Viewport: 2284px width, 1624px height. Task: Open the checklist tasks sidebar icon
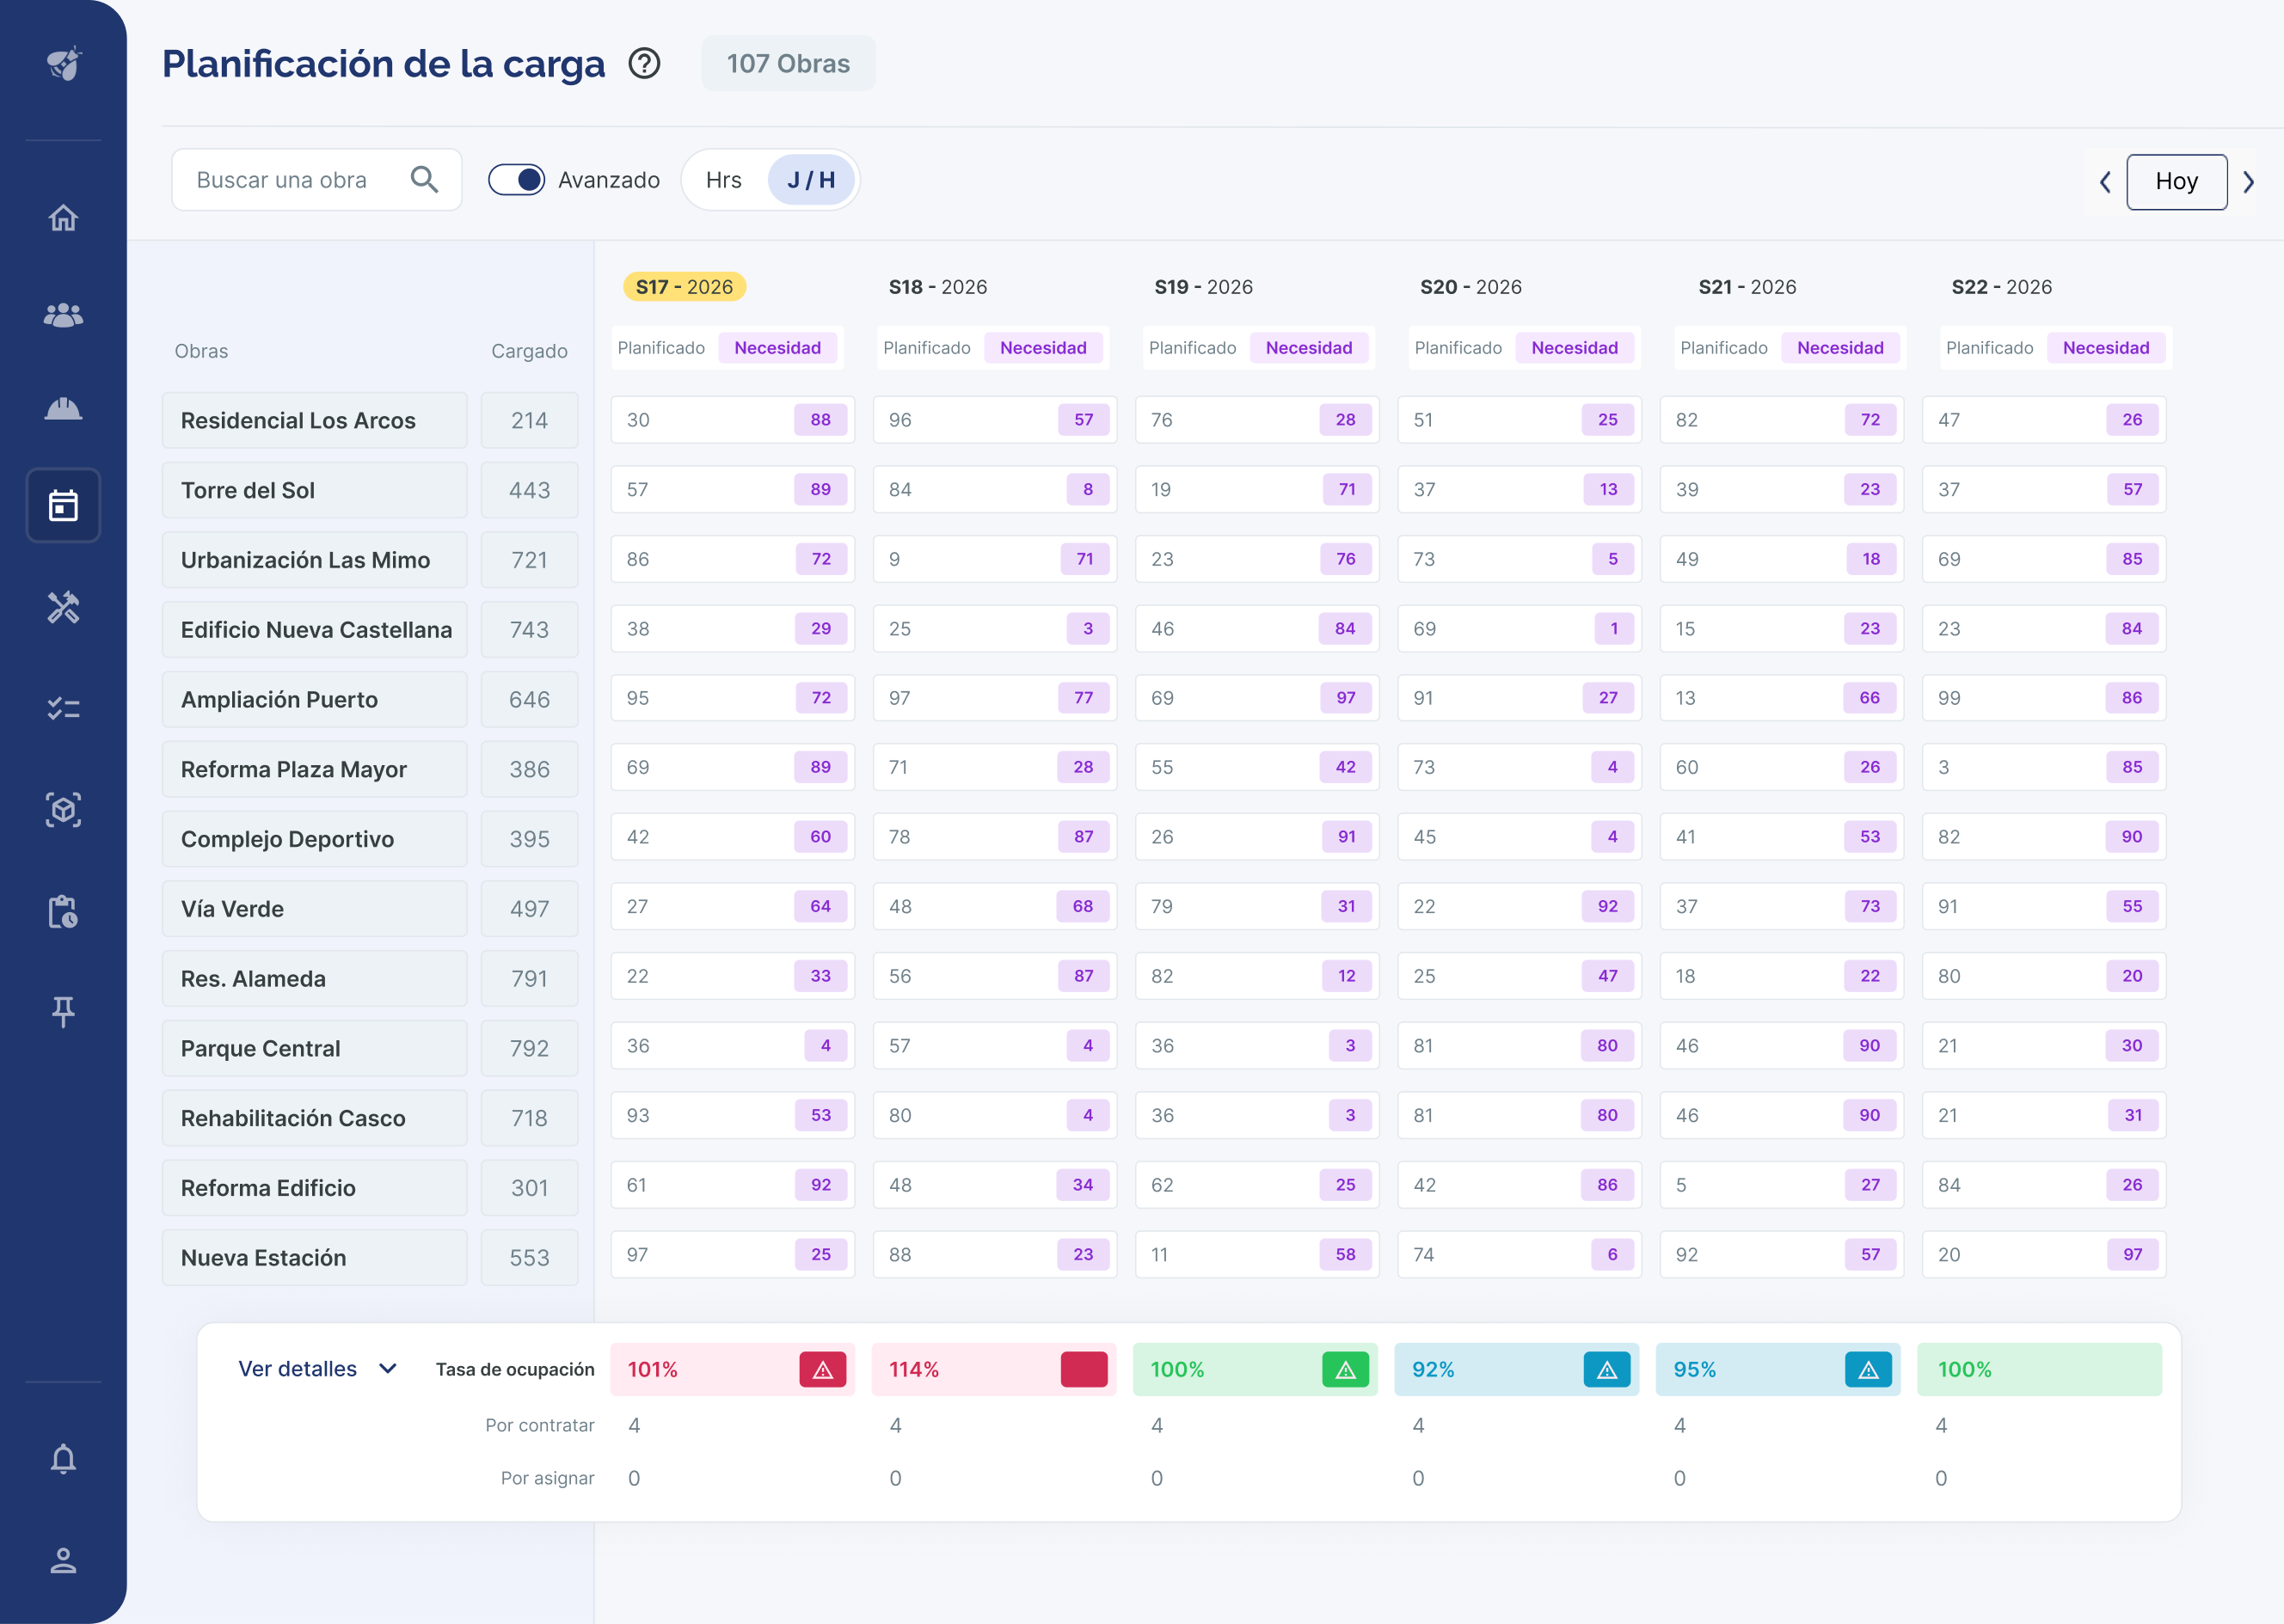63,708
